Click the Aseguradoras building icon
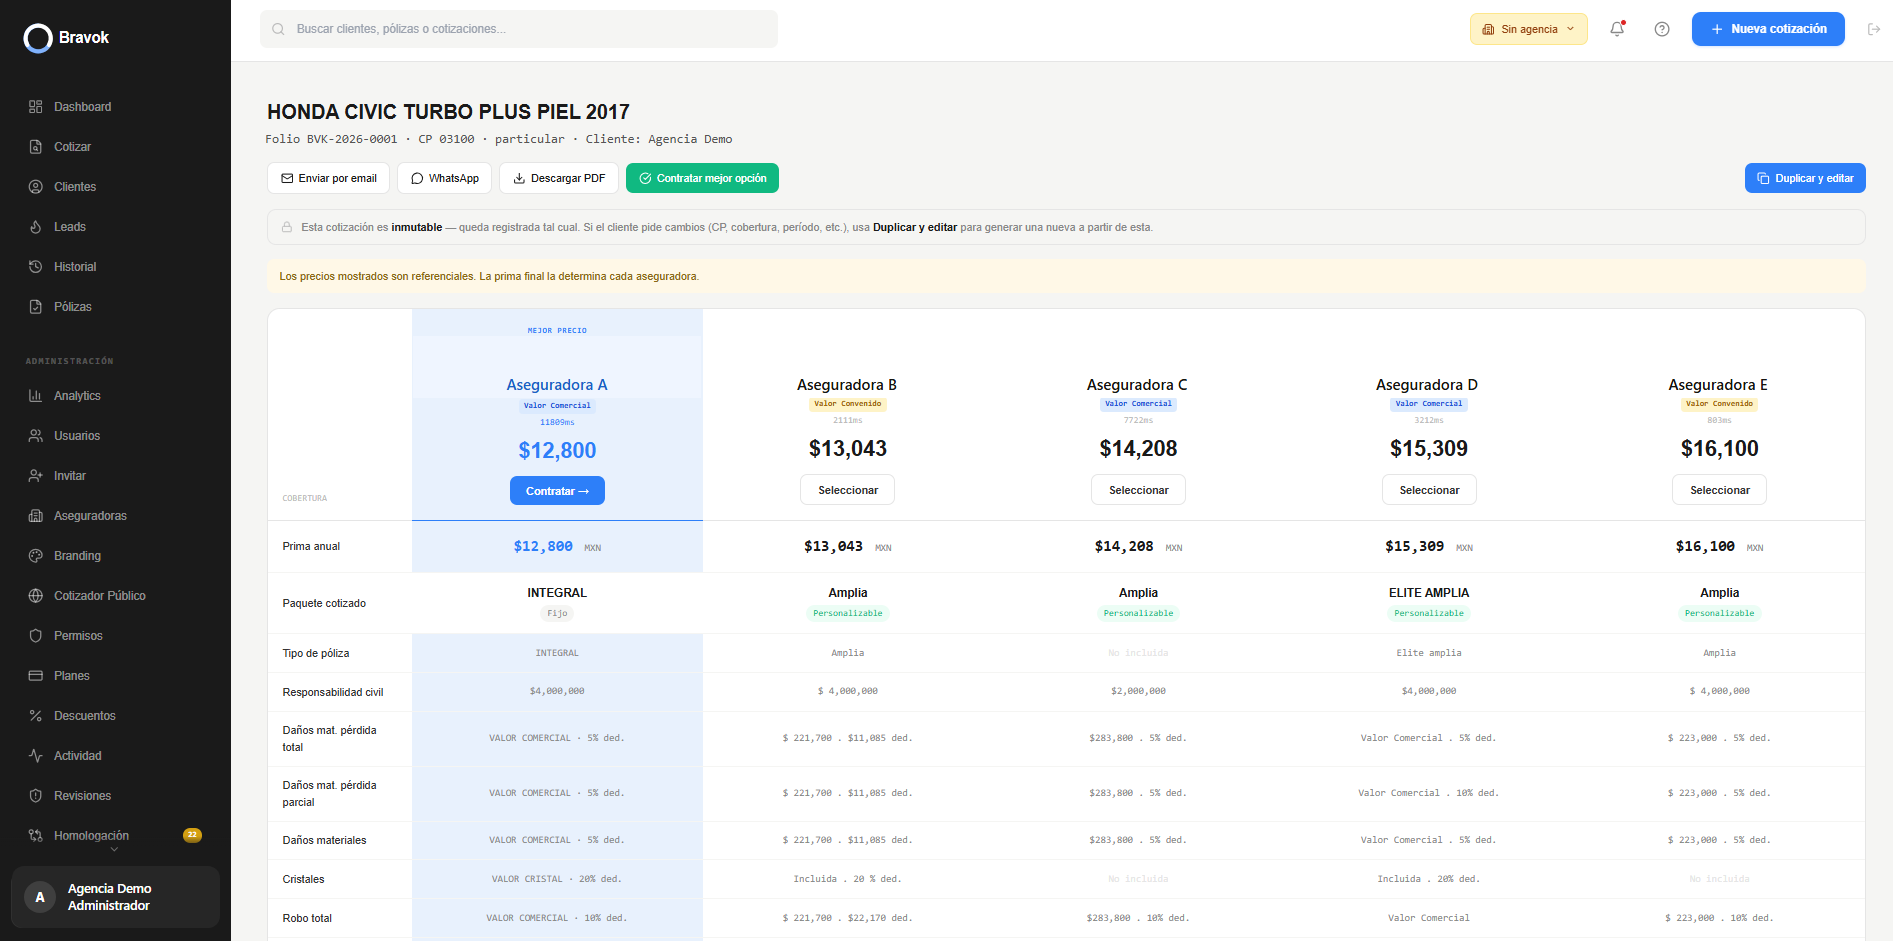This screenshot has width=1893, height=941. click(36, 516)
